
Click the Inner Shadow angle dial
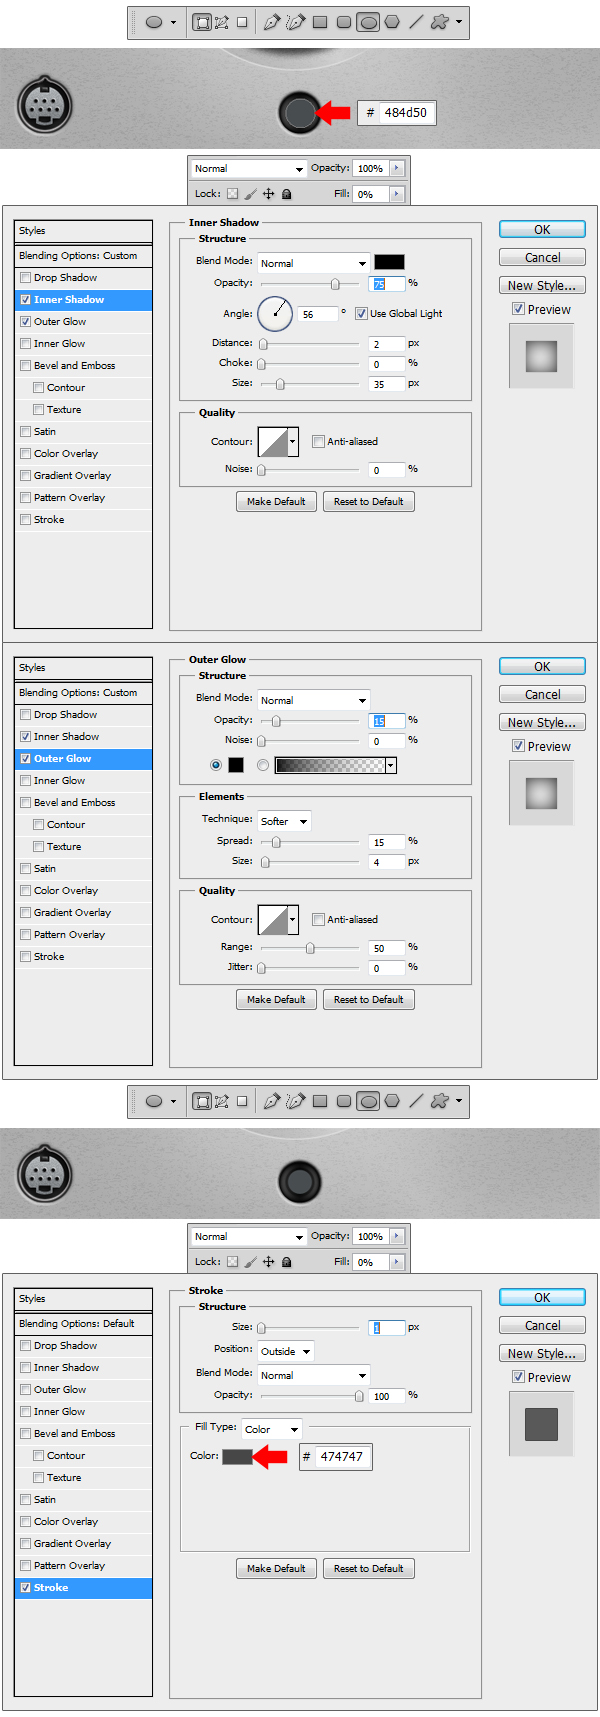point(275,314)
